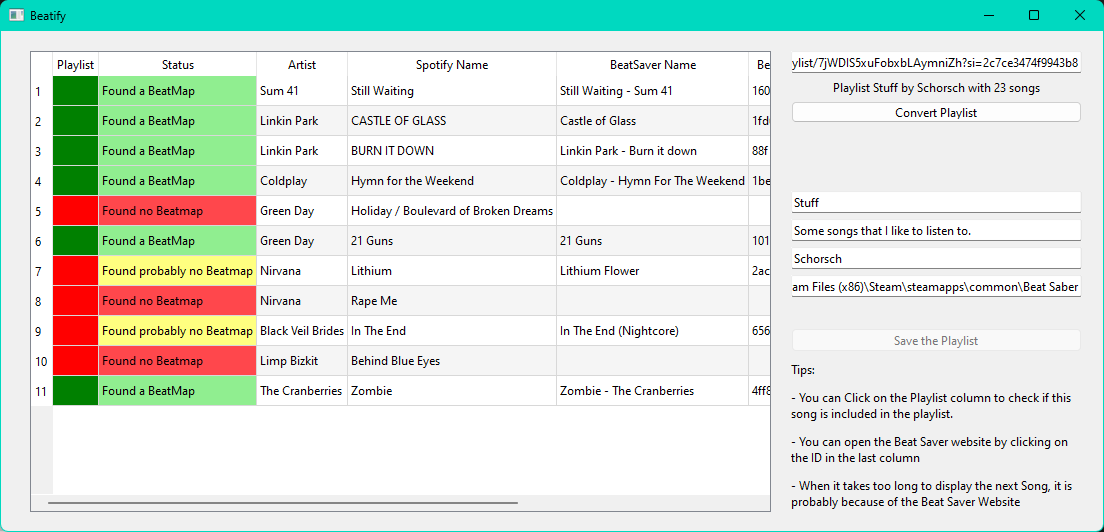Toggle the Playlist cell for Hymn for the Weekend
The image size is (1104, 532).
pyautogui.click(x=76, y=181)
